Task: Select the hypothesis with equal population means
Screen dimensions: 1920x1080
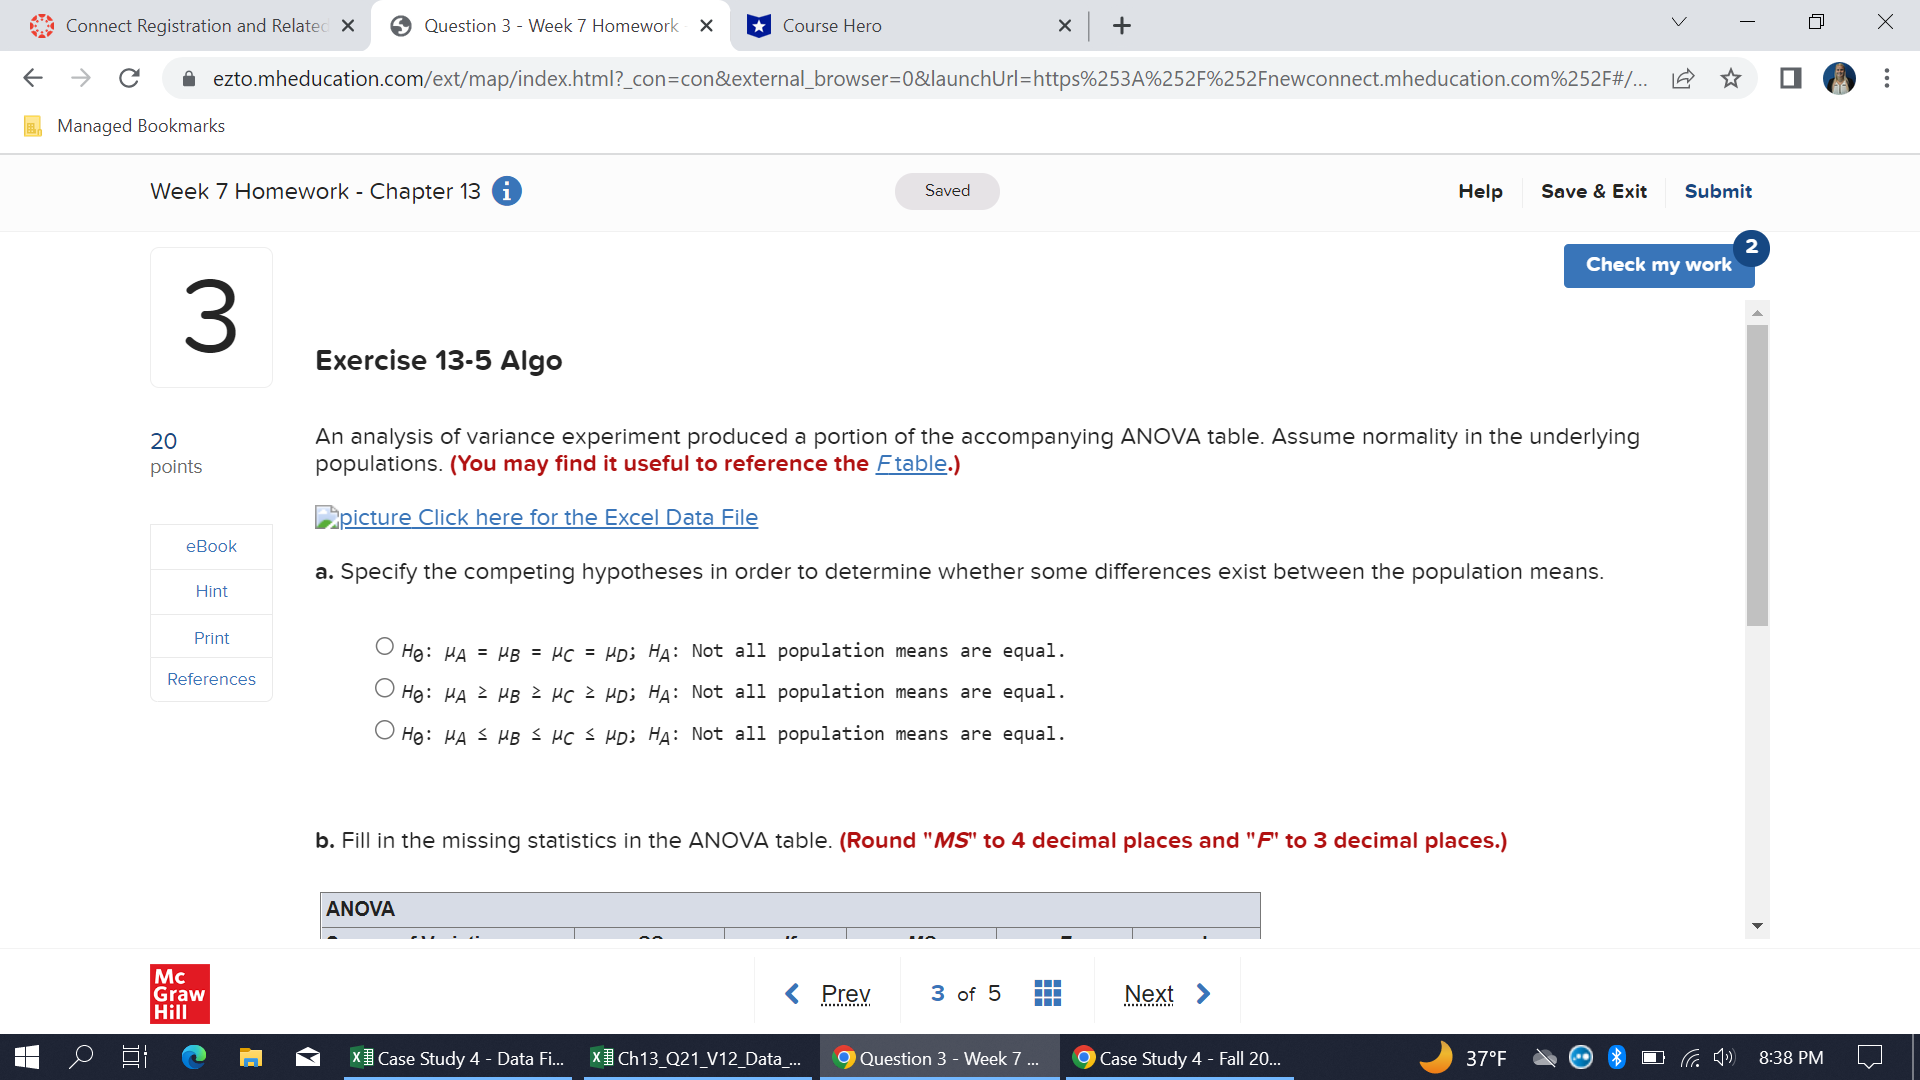Action: click(x=384, y=646)
